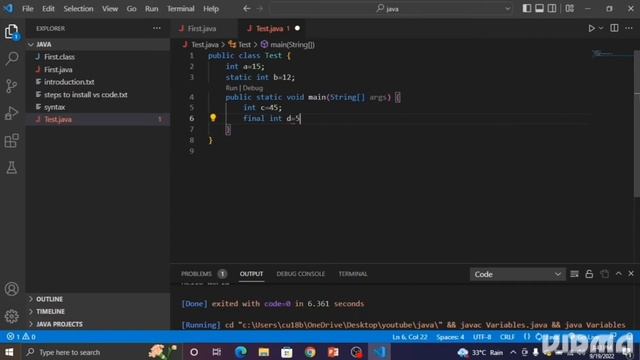Screen dimensions: 640x360
Task: Open the Run menu
Action: tap(151, 9)
